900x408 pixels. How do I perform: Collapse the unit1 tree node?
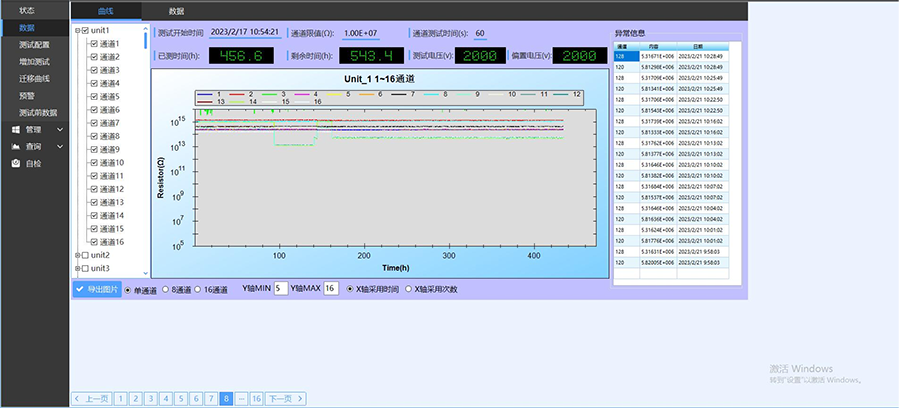coord(77,31)
